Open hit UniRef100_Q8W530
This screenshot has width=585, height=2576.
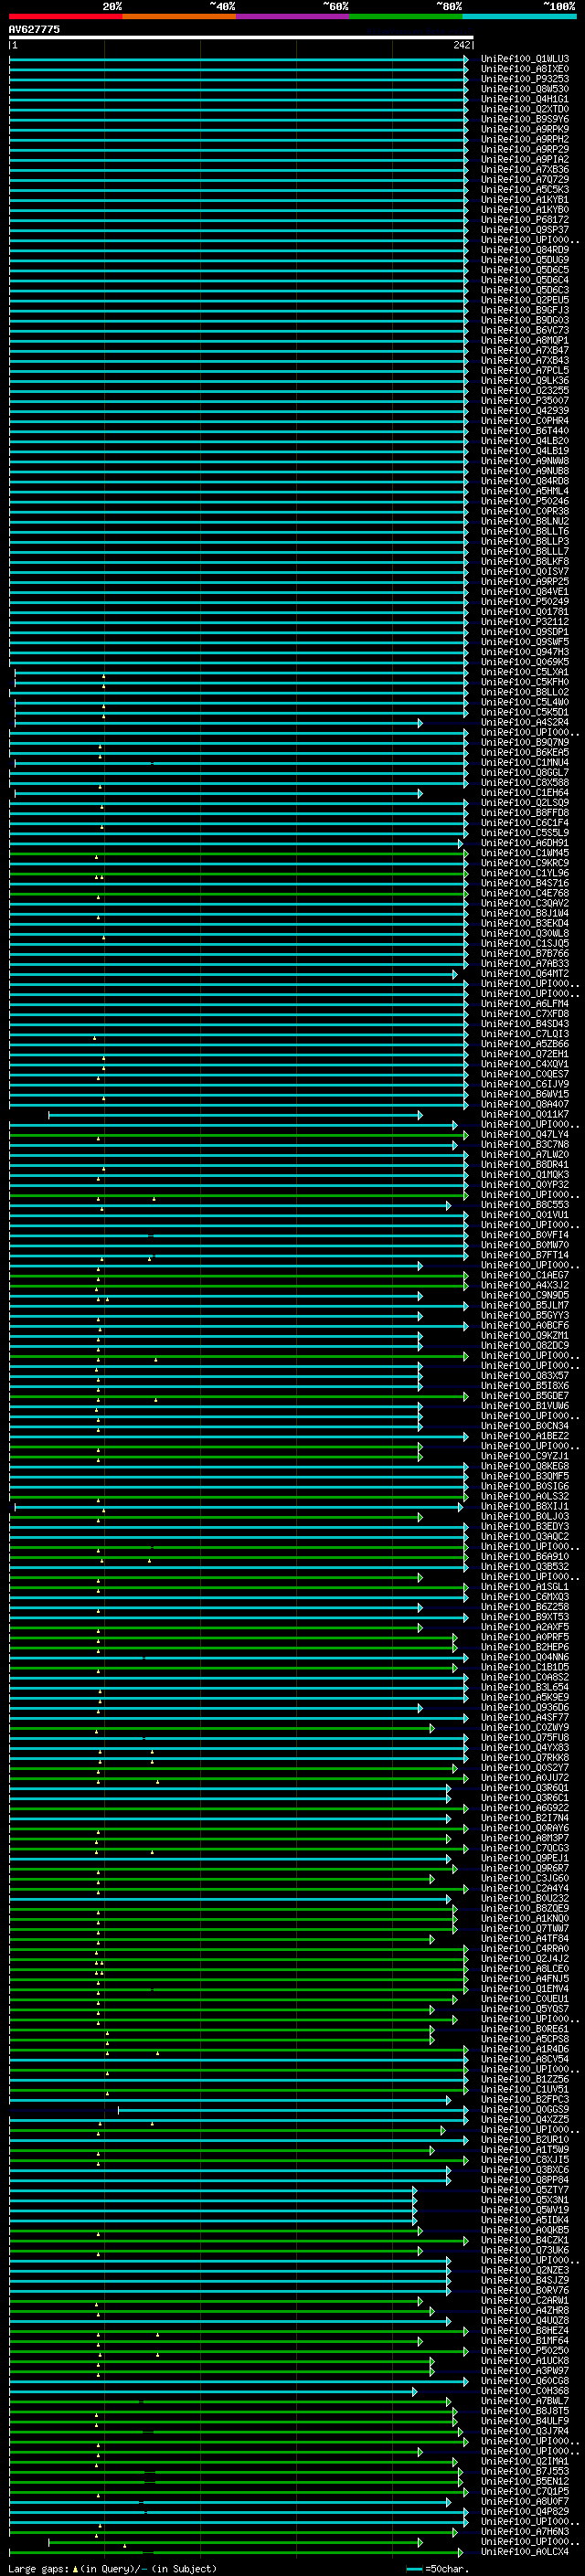pyautogui.click(x=525, y=89)
